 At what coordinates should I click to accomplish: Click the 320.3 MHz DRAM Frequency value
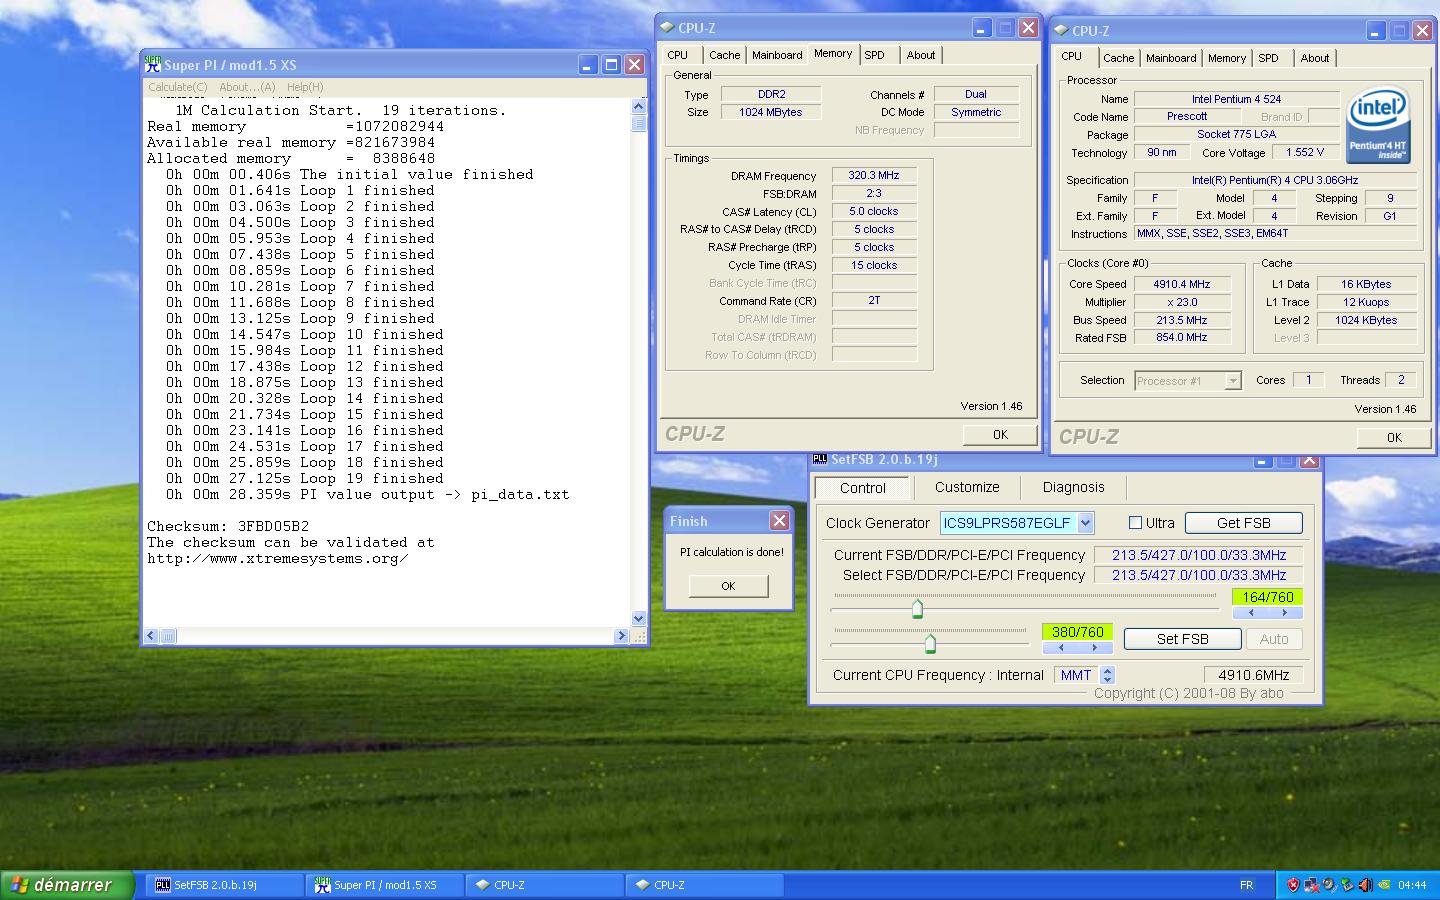coord(874,175)
